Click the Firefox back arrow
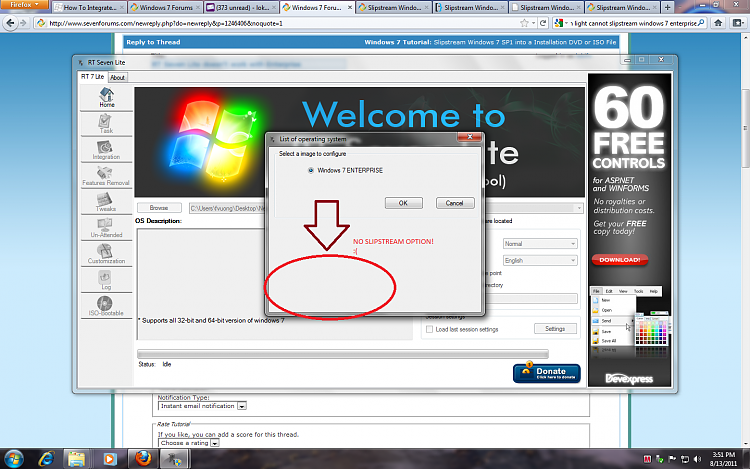750x469 pixels. pyautogui.click(x=11, y=23)
